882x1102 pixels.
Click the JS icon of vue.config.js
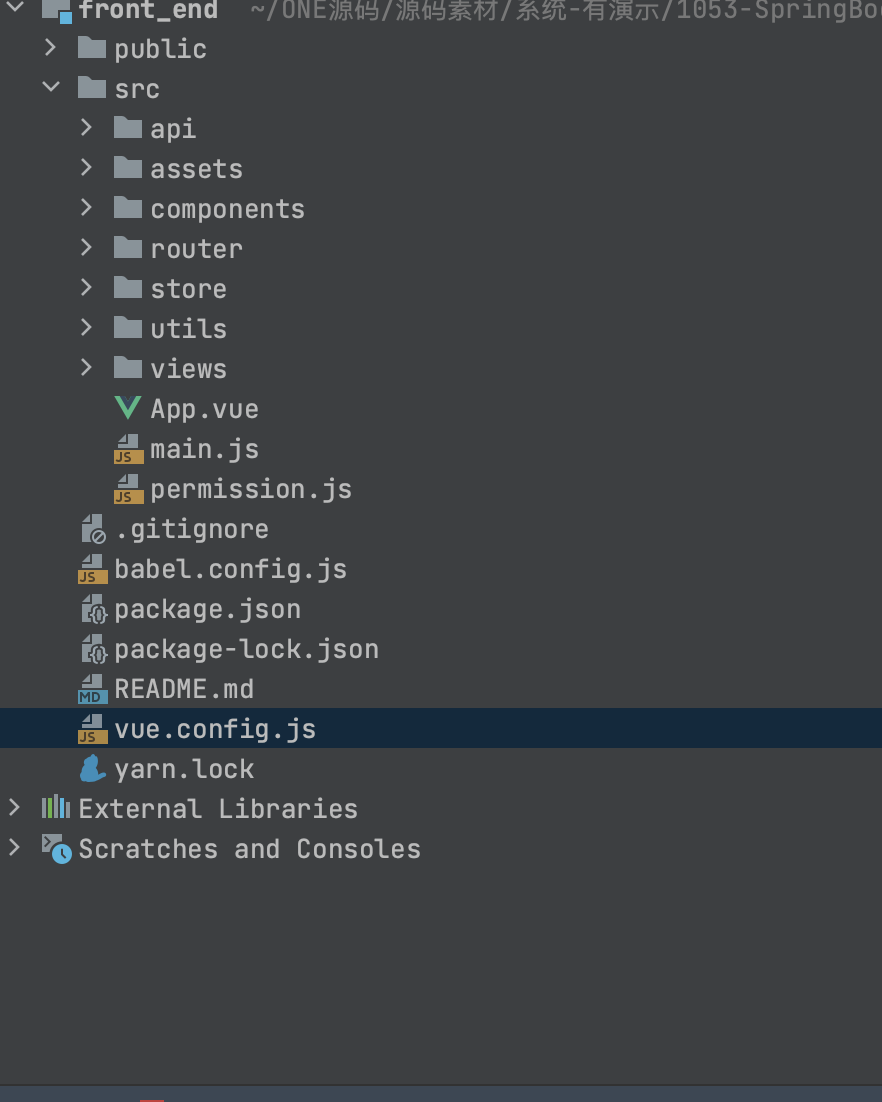[x=93, y=730]
